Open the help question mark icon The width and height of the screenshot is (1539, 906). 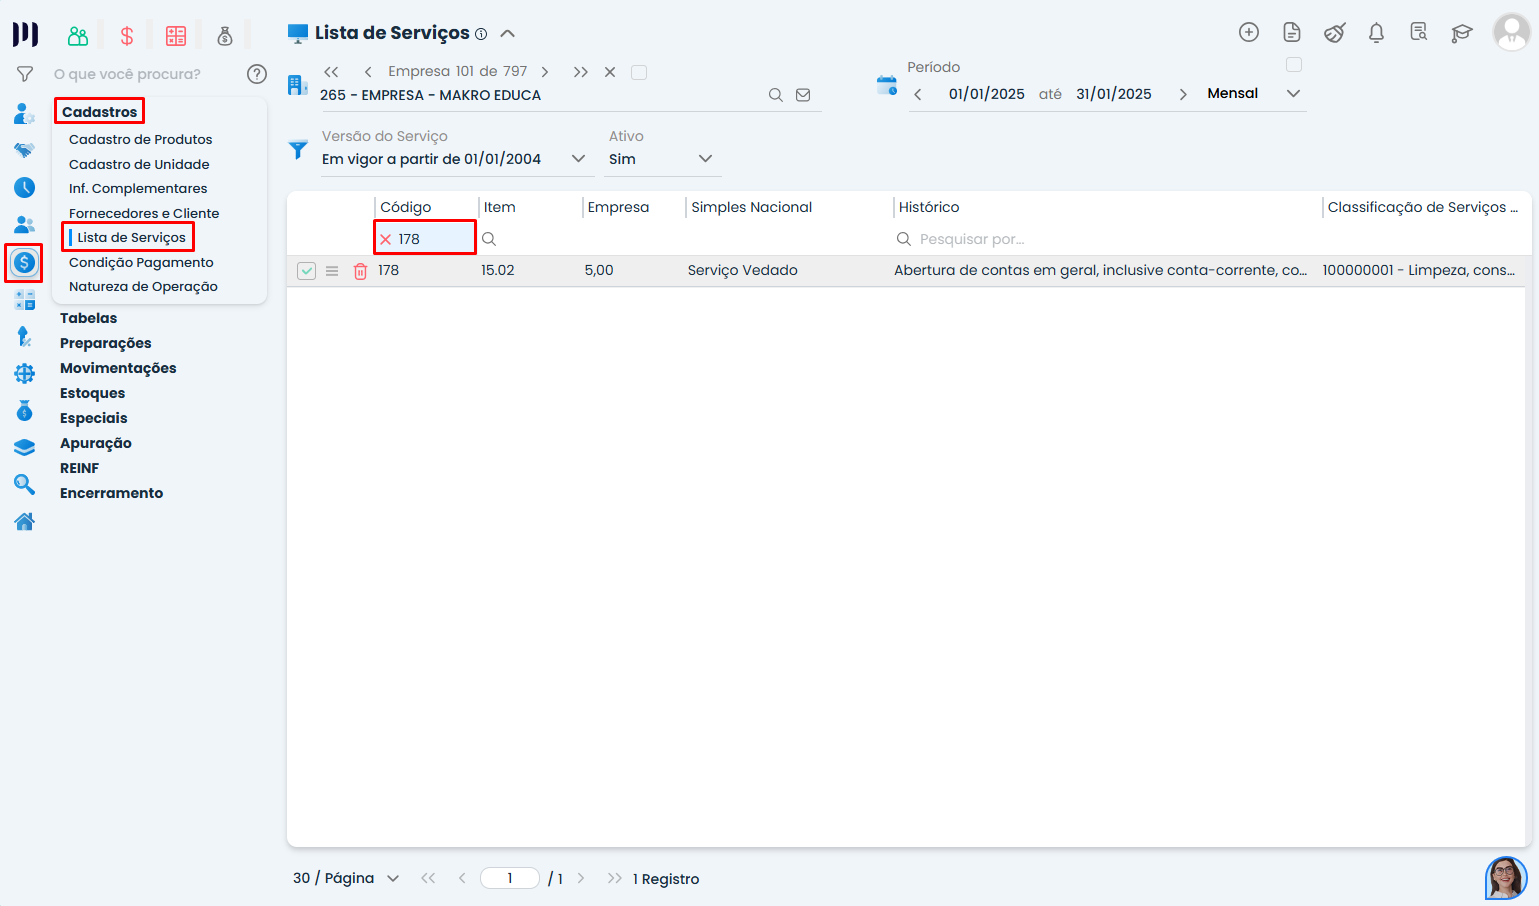click(257, 74)
